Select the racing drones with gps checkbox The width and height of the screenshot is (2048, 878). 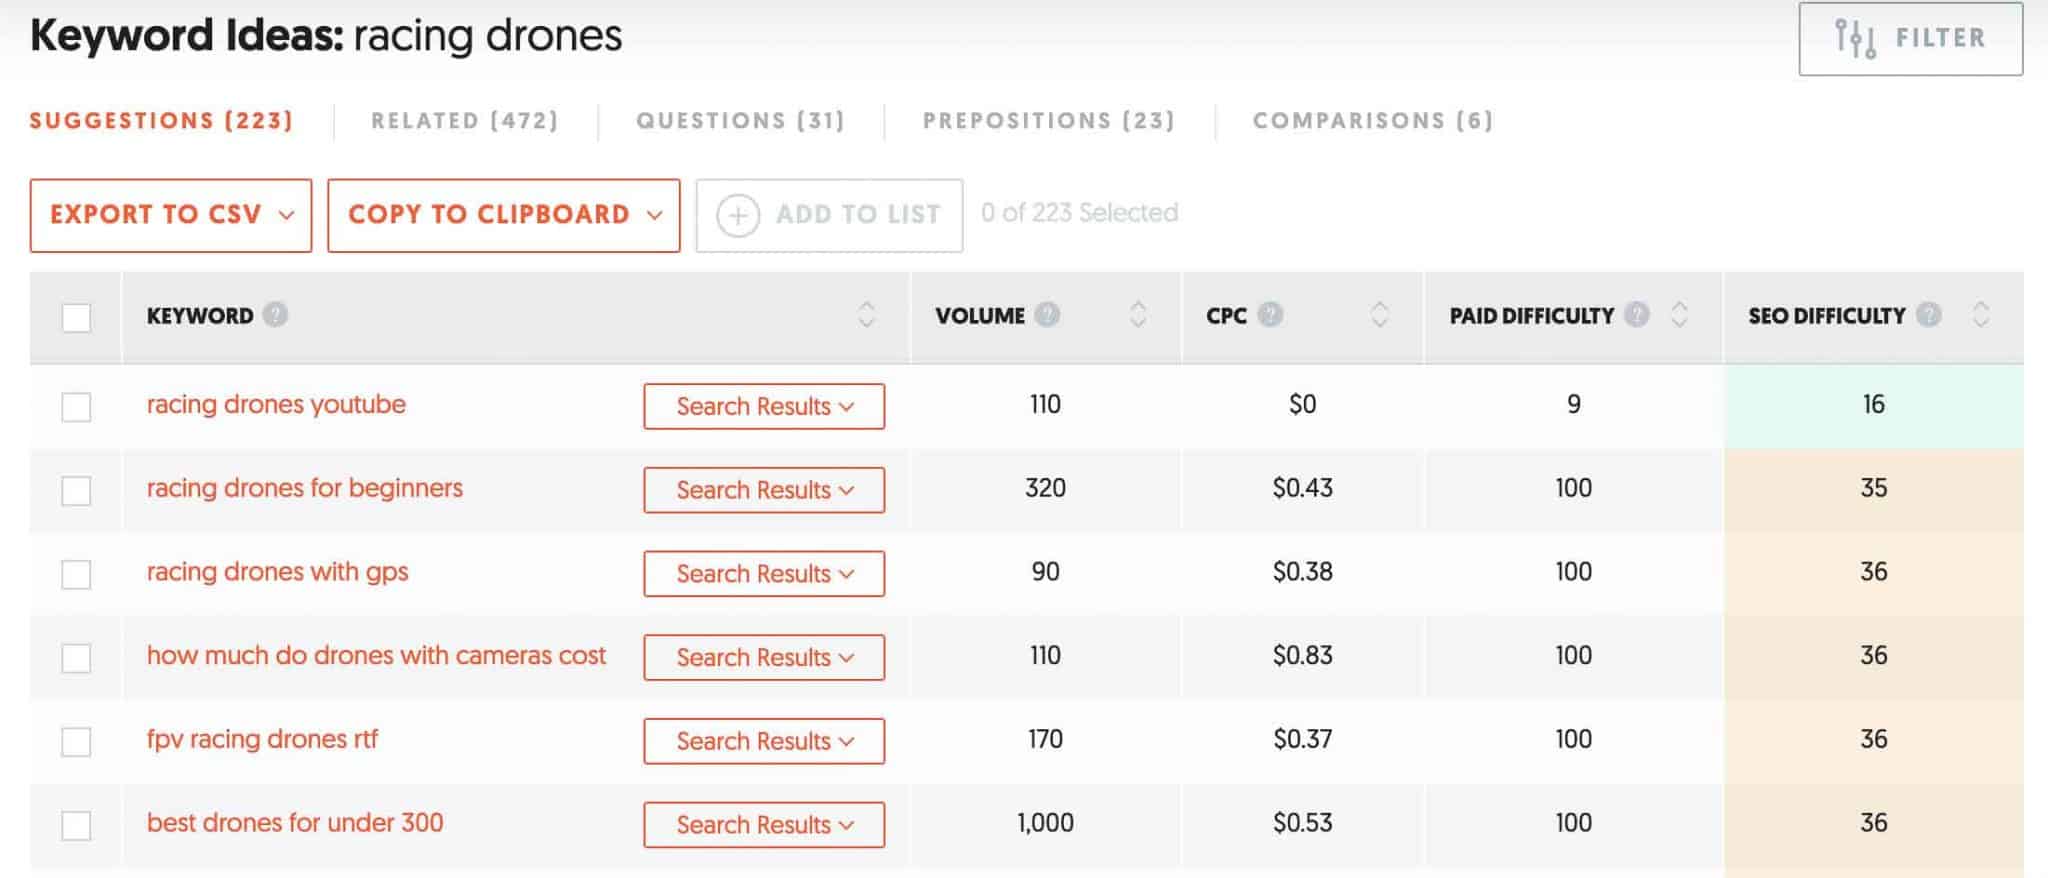[x=76, y=574]
